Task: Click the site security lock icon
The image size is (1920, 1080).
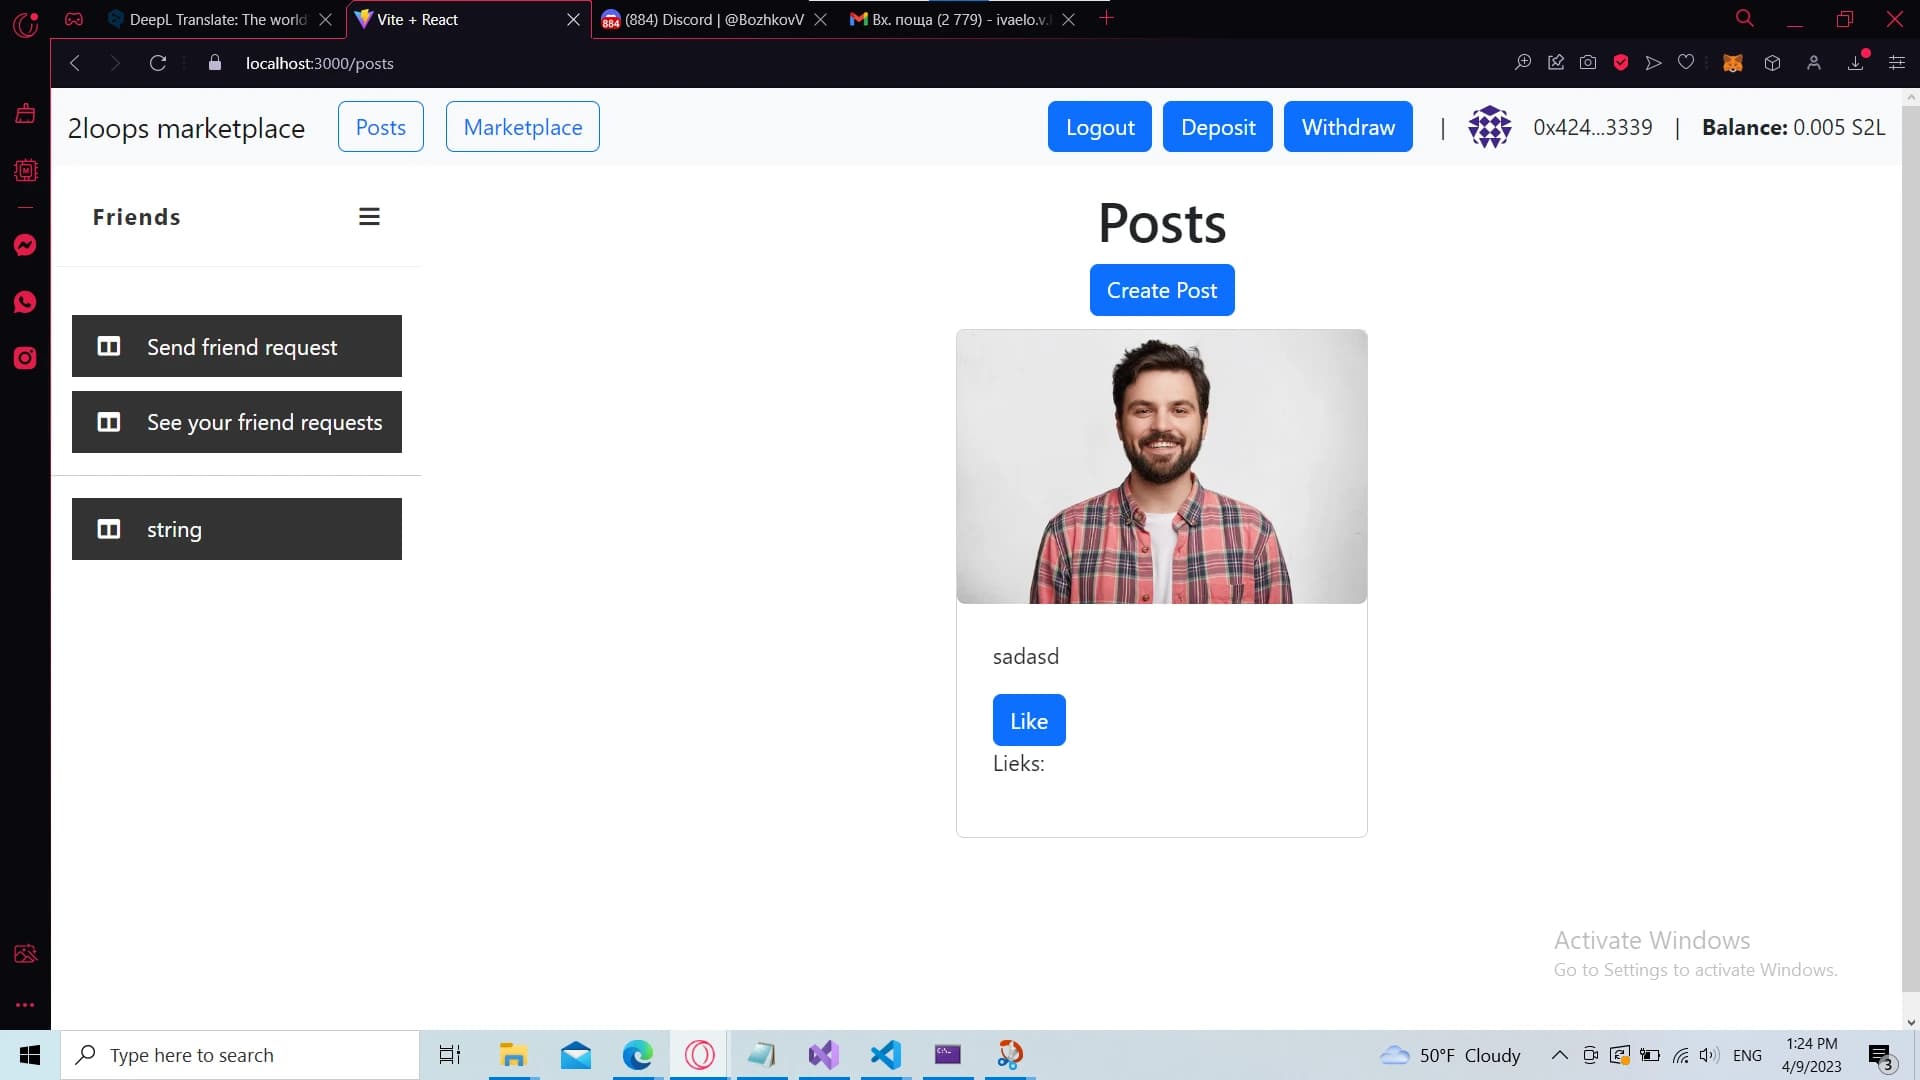Action: click(x=214, y=63)
